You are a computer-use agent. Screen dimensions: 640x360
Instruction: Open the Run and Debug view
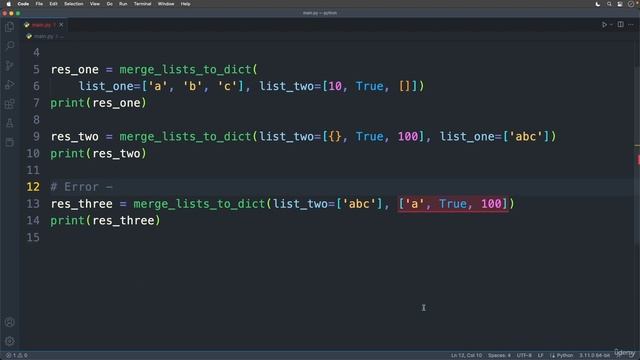pos(10,84)
